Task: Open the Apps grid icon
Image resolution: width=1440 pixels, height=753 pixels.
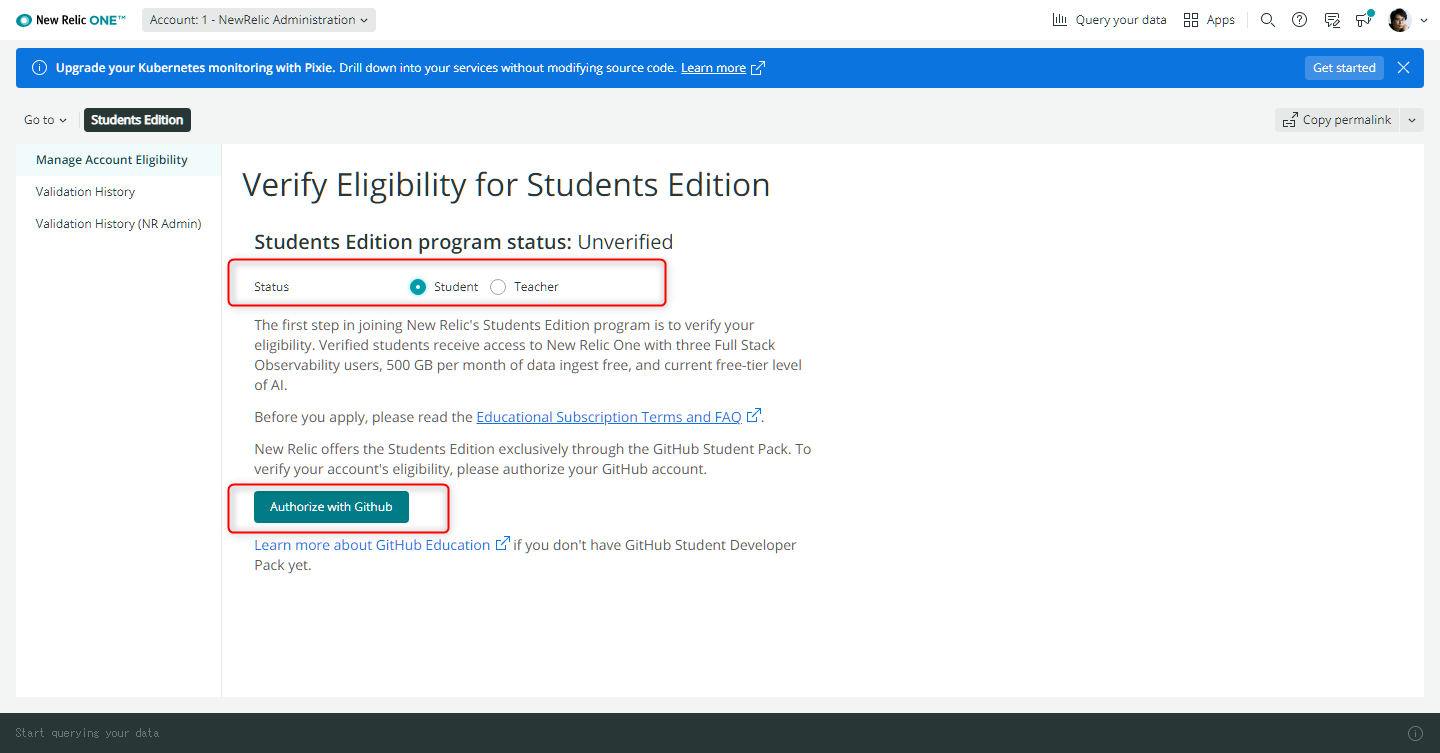Action: click(x=1191, y=20)
